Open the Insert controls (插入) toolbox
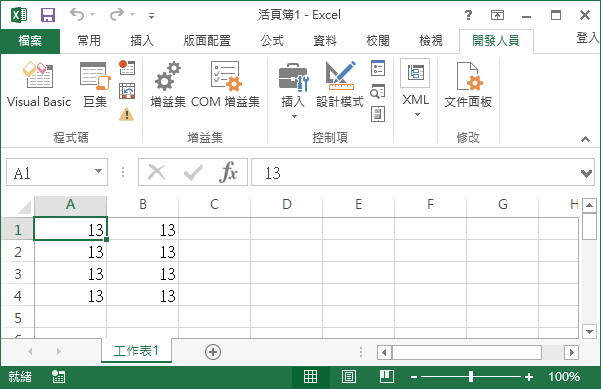The image size is (601, 389). (293, 90)
